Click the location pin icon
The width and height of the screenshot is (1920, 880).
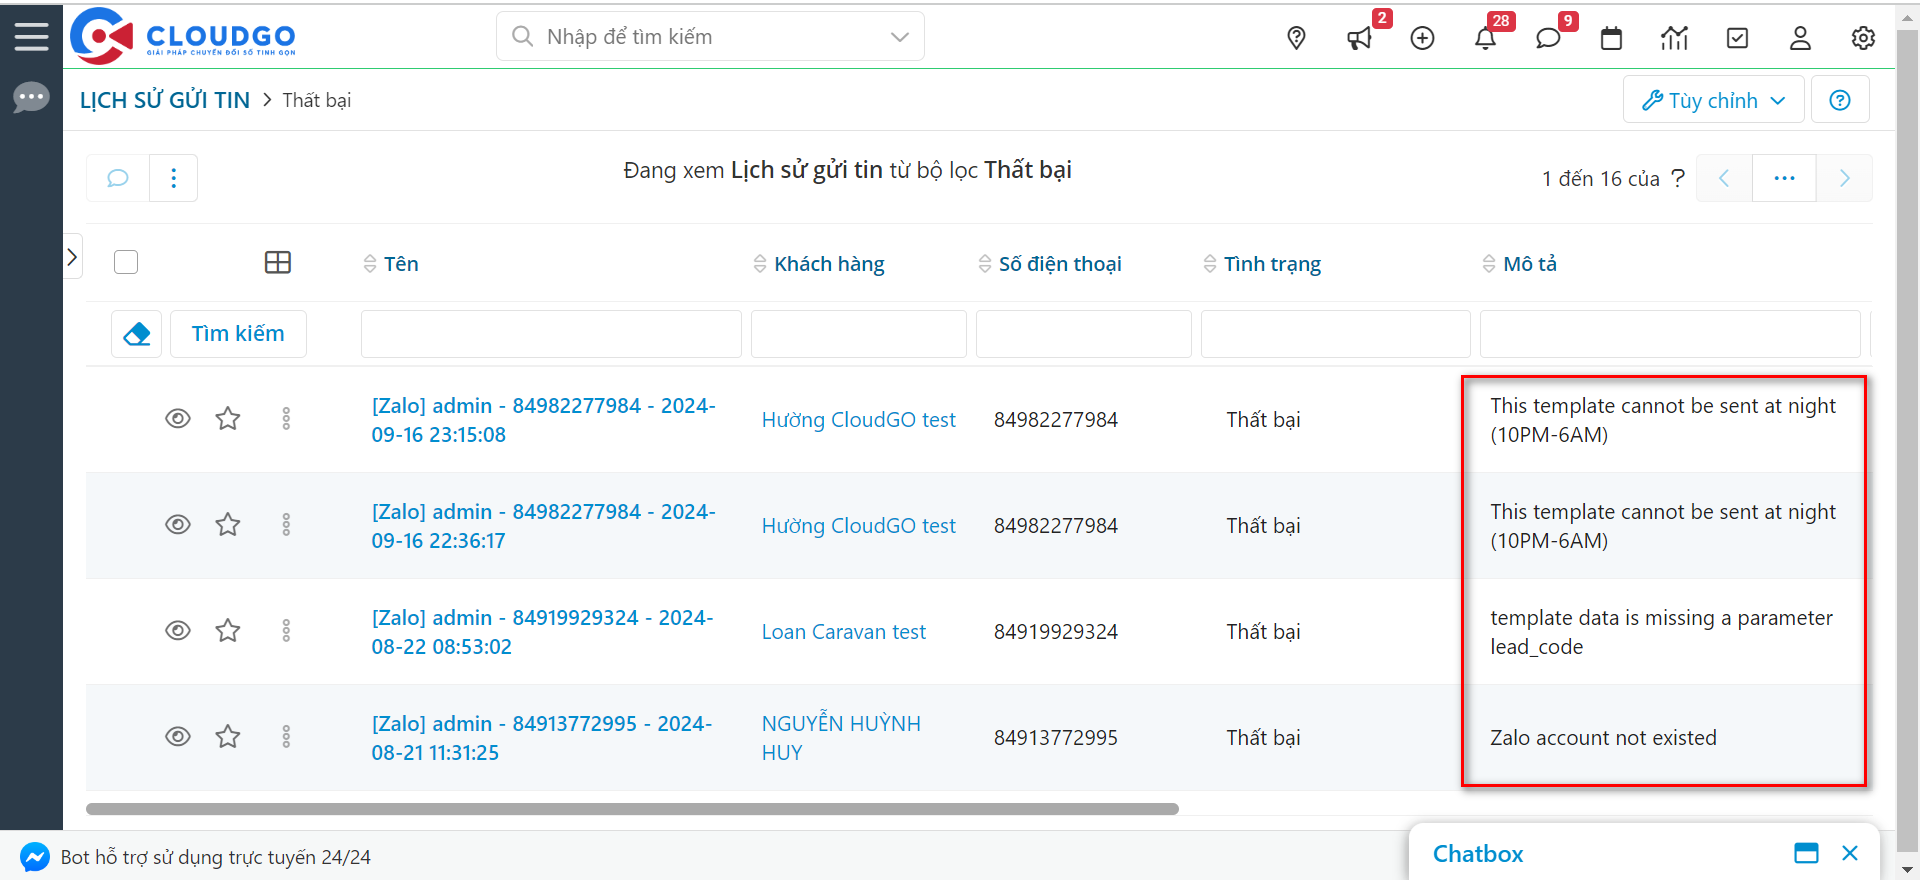pos(1296,38)
